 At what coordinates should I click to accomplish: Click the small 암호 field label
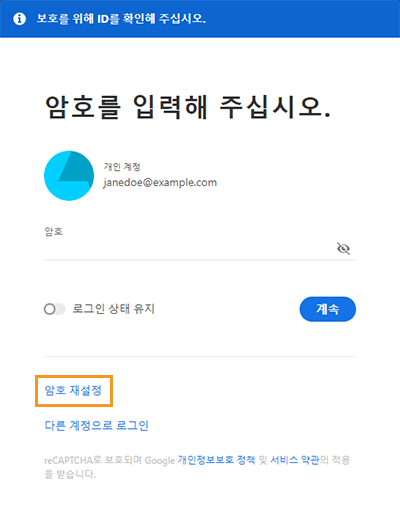(54, 231)
